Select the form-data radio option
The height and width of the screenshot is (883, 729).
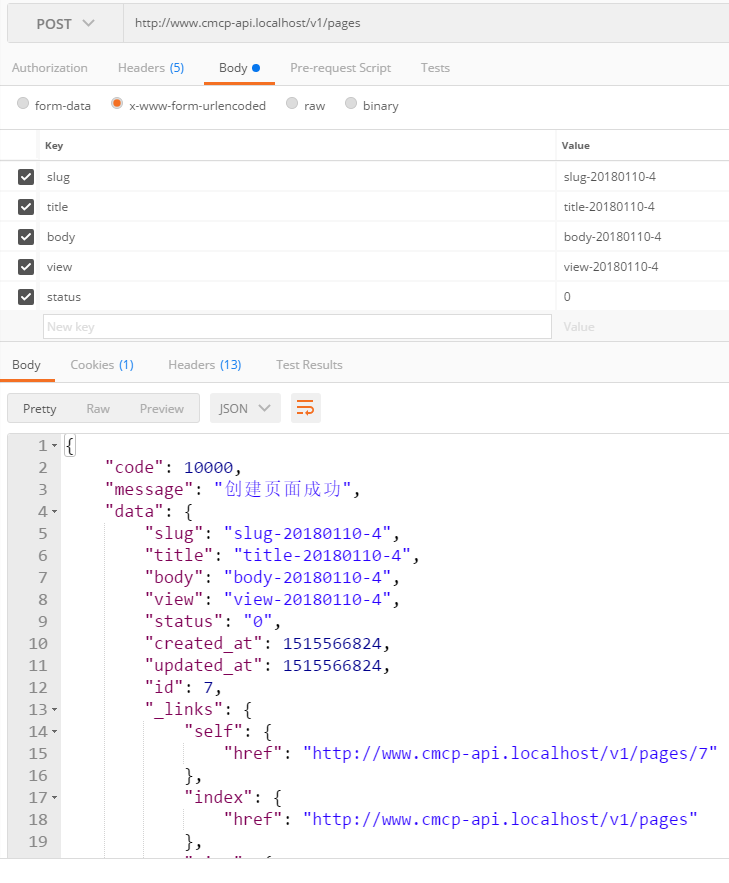[x=24, y=104]
